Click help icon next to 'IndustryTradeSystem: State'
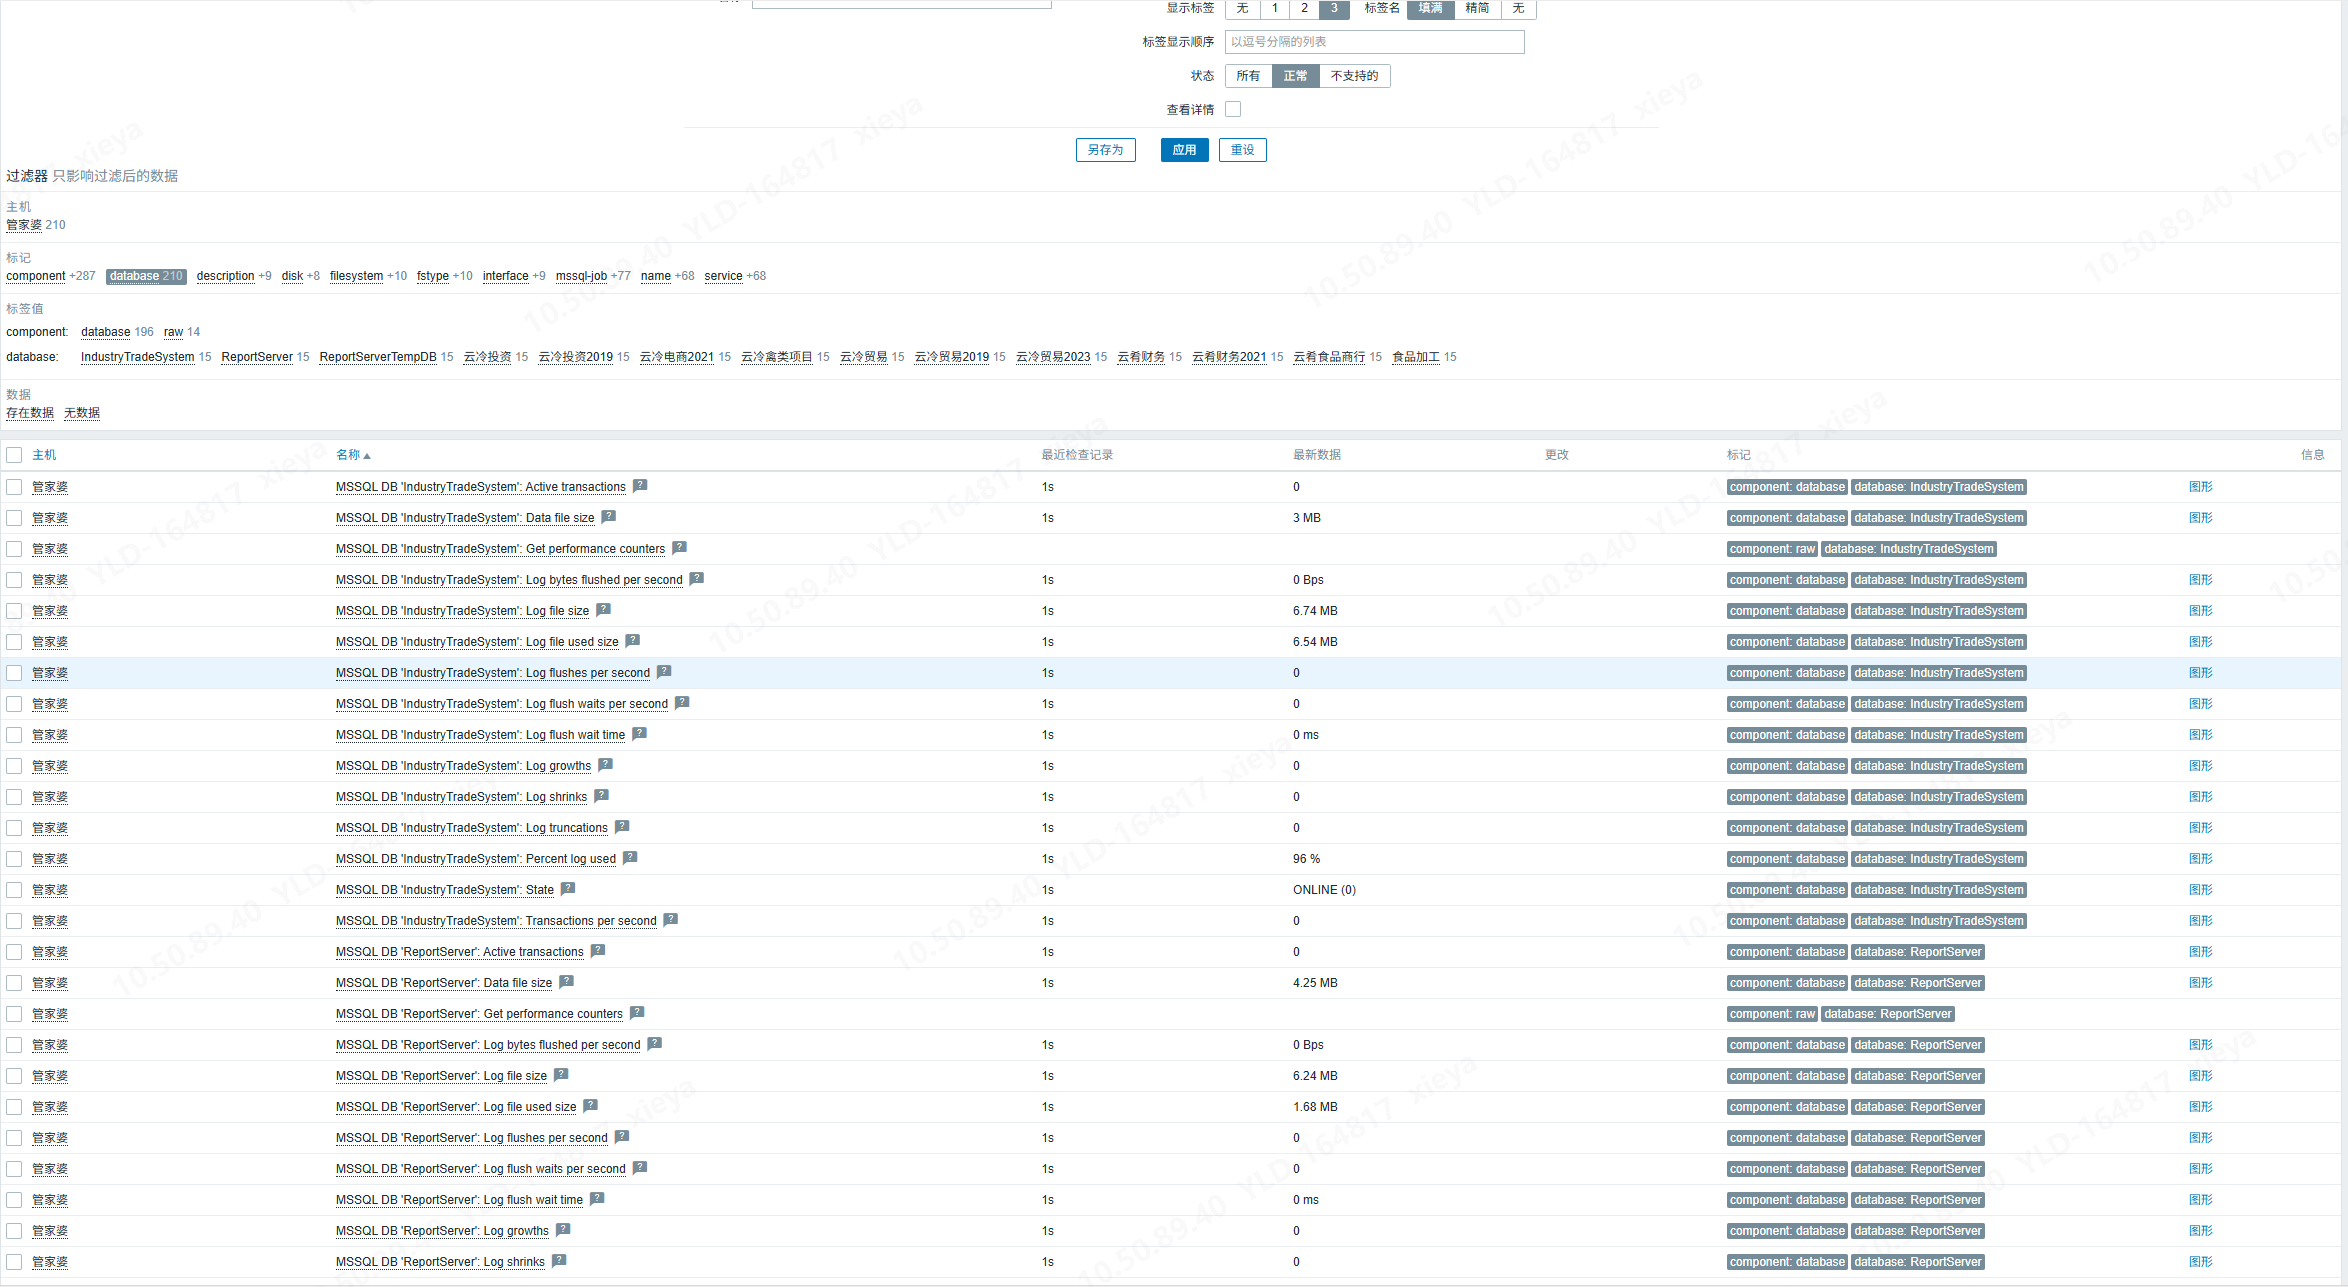Image resolution: width=2348 pixels, height=1287 pixels. (x=568, y=889)
